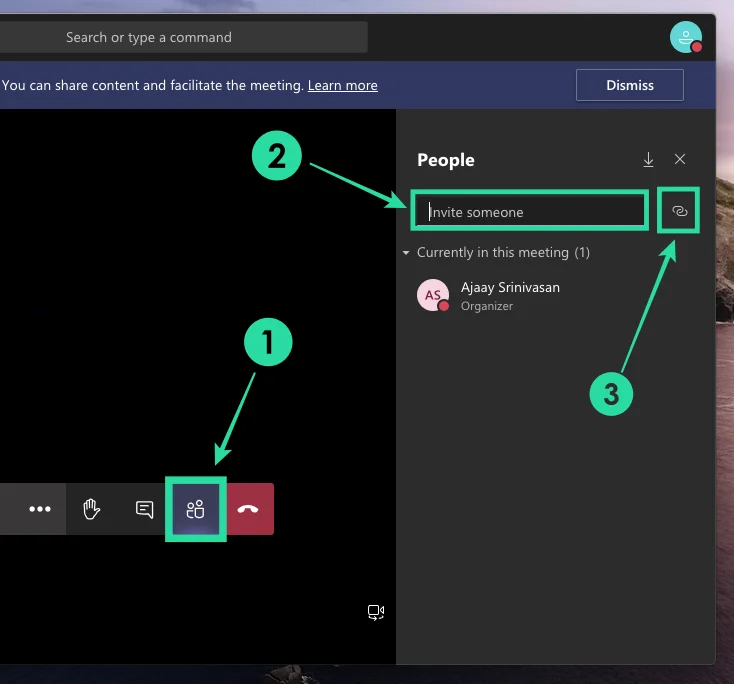Dismiss the meeting notification banner

pyautogui.click(x=630, y=85)
